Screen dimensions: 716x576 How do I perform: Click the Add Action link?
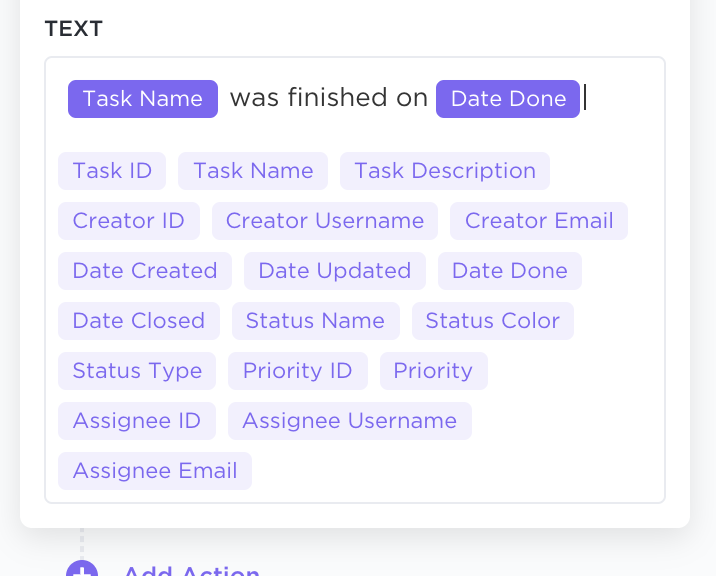(x=191, y=571)
